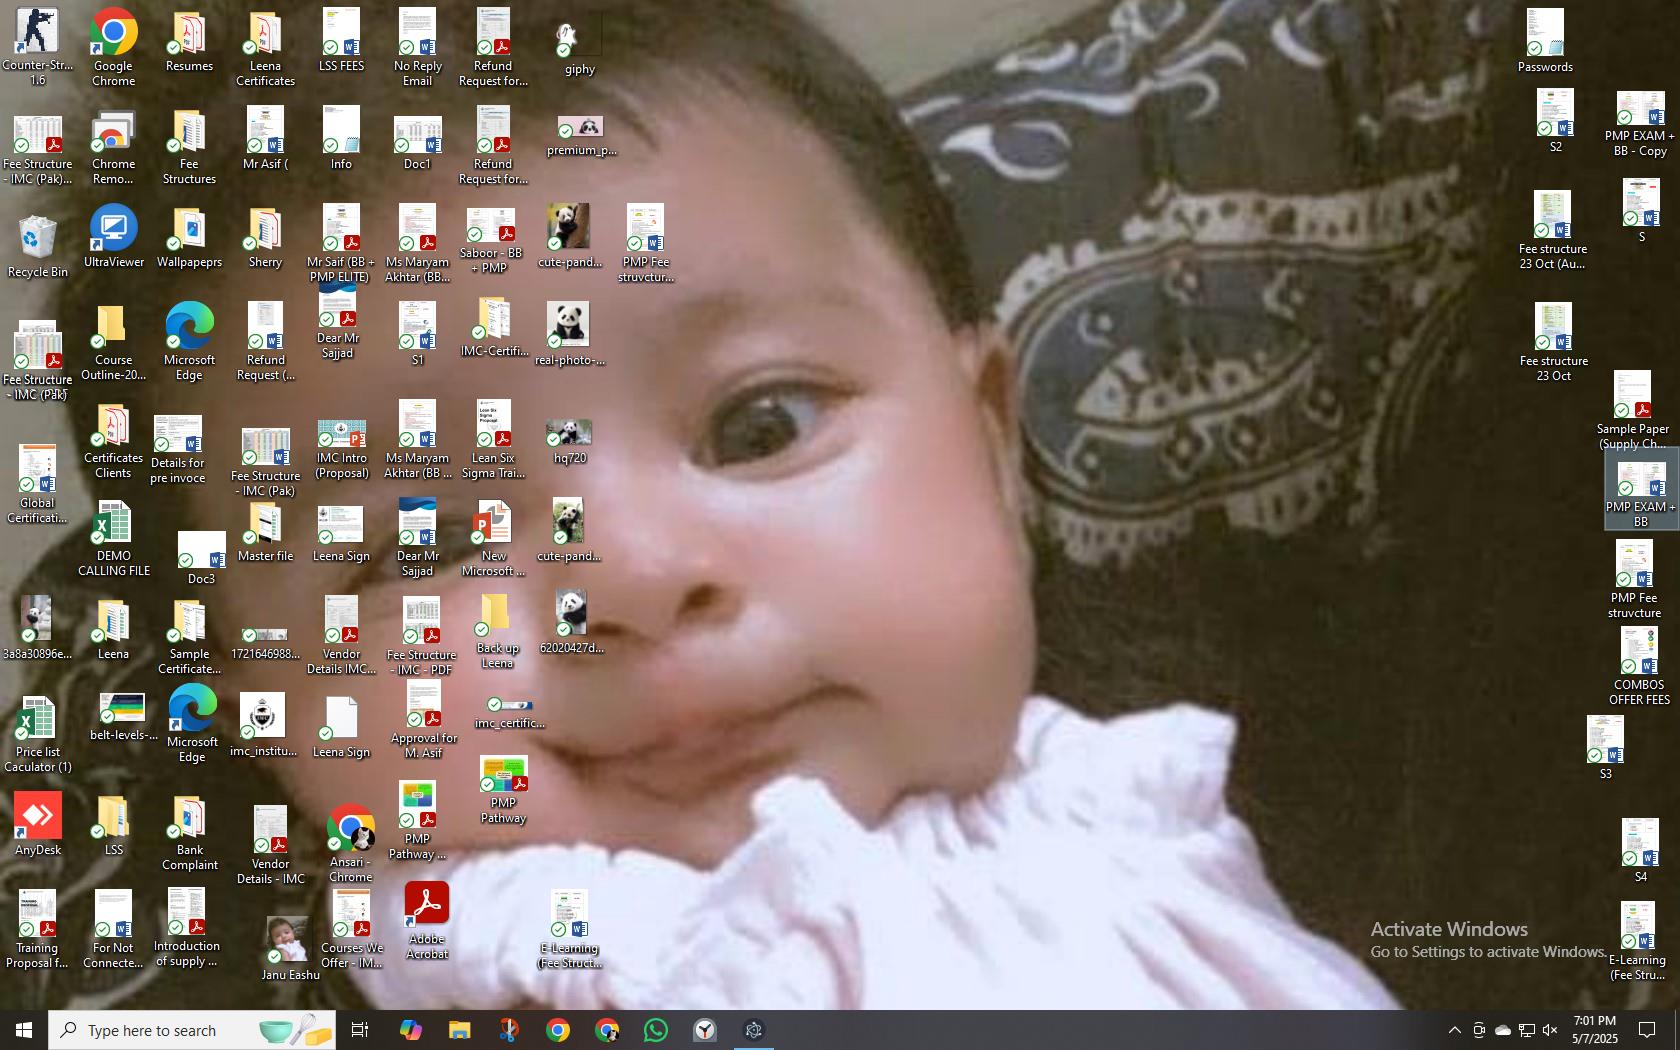Open the Ansari - Chrome profile shortcut
Image resolution: width=1680 pixels, height=1050 pixels.
[x=351, y=842]
